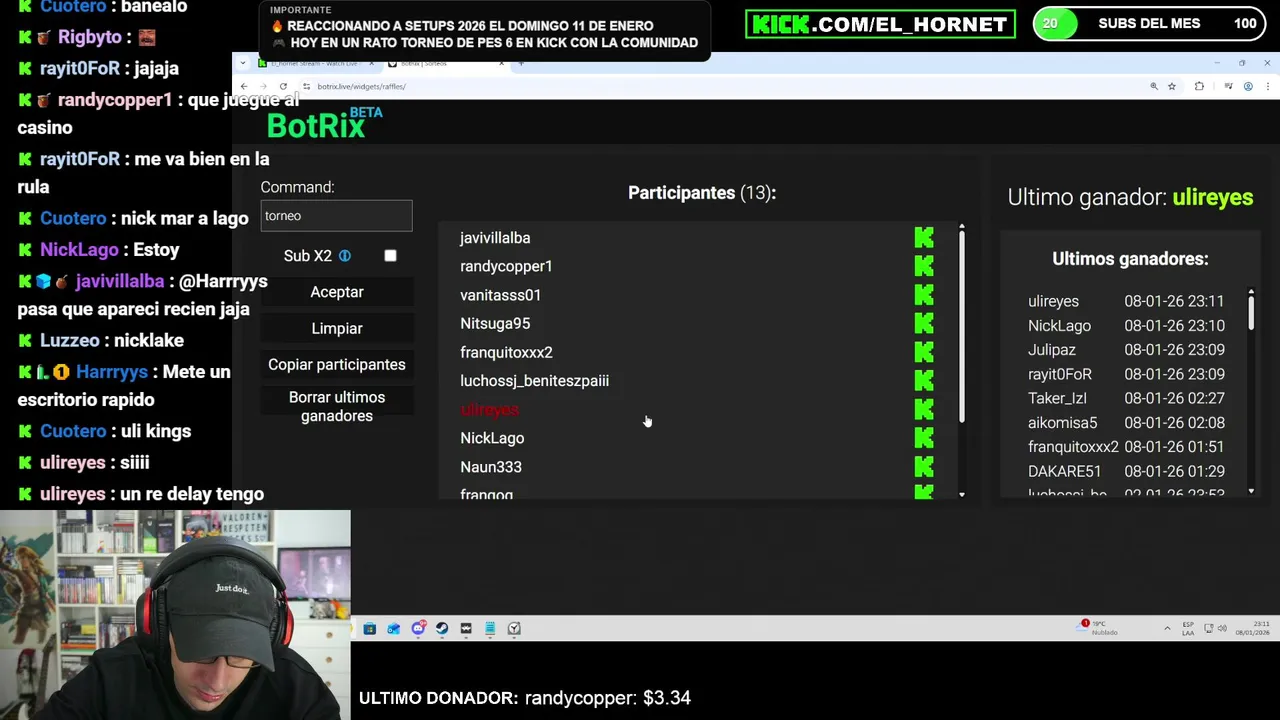The width and height of the screenshot is (1280, 720).
Task: Switch to the El_hornet Stream tab
Action: click(317, 63)
